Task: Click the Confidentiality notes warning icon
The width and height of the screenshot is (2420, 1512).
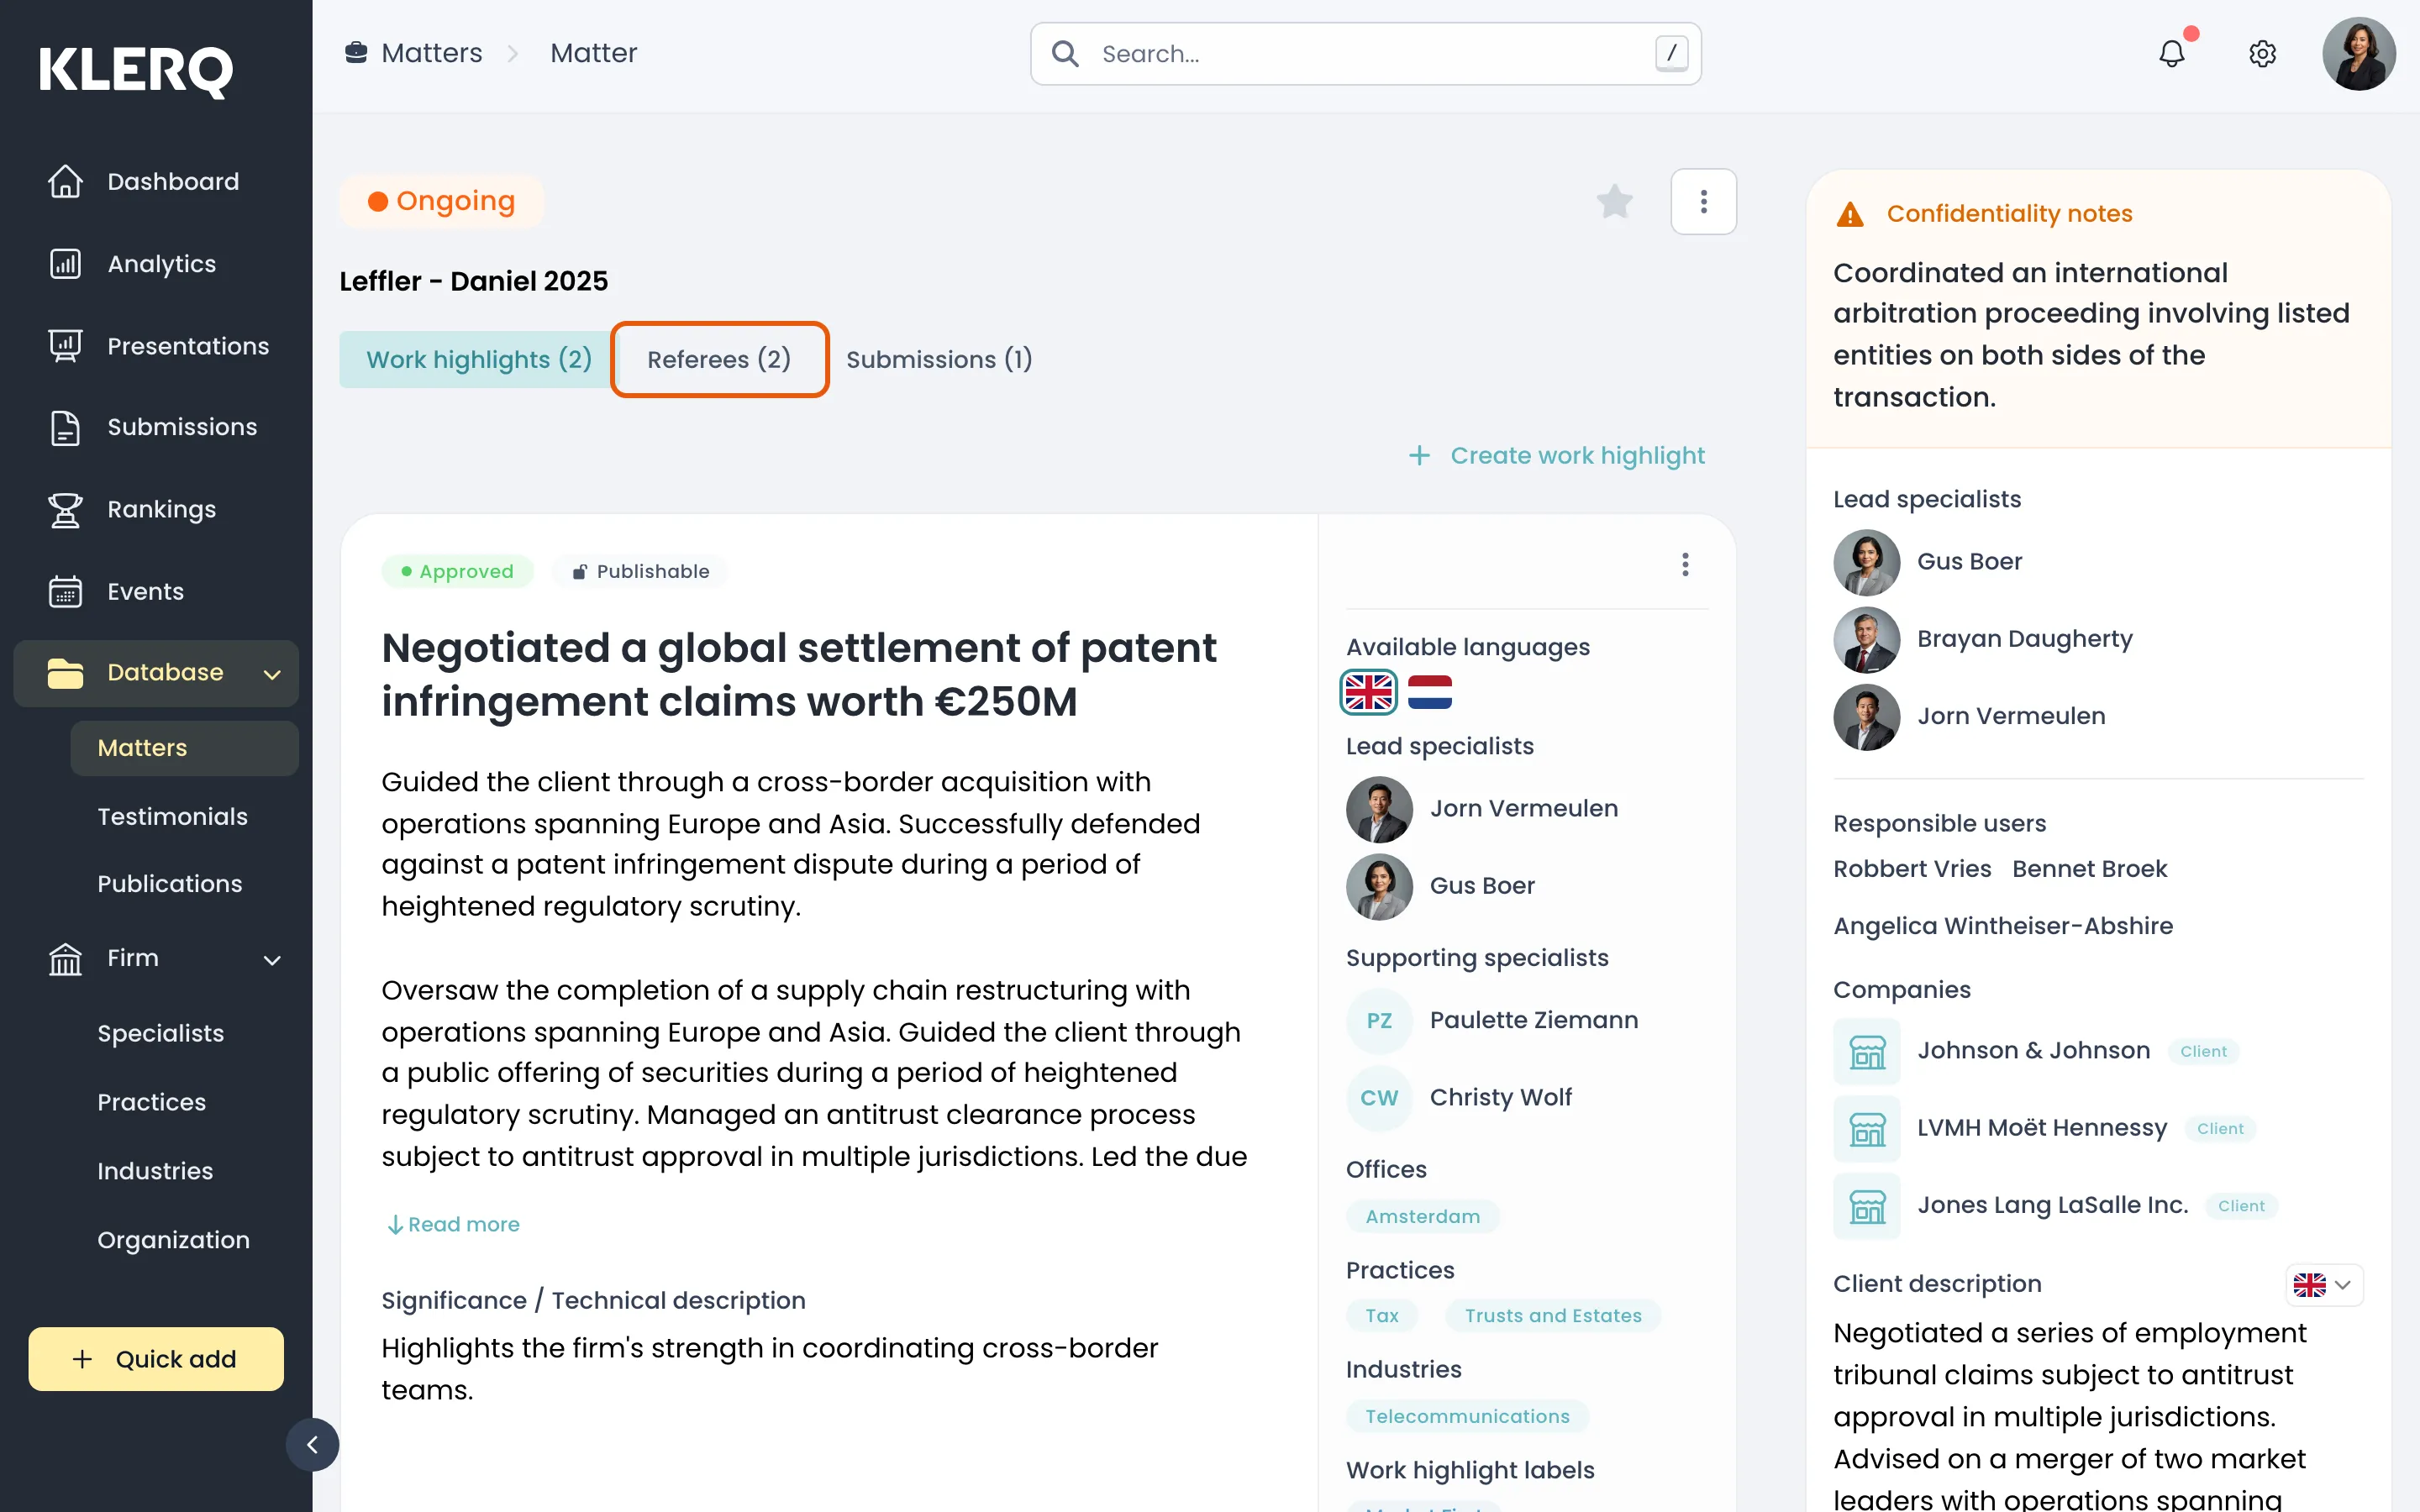Action: [x=1850, y=214]
